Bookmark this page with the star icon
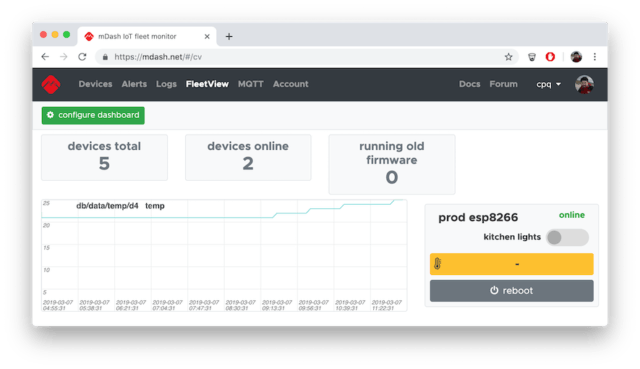640x369 pixels. [508, 57]
